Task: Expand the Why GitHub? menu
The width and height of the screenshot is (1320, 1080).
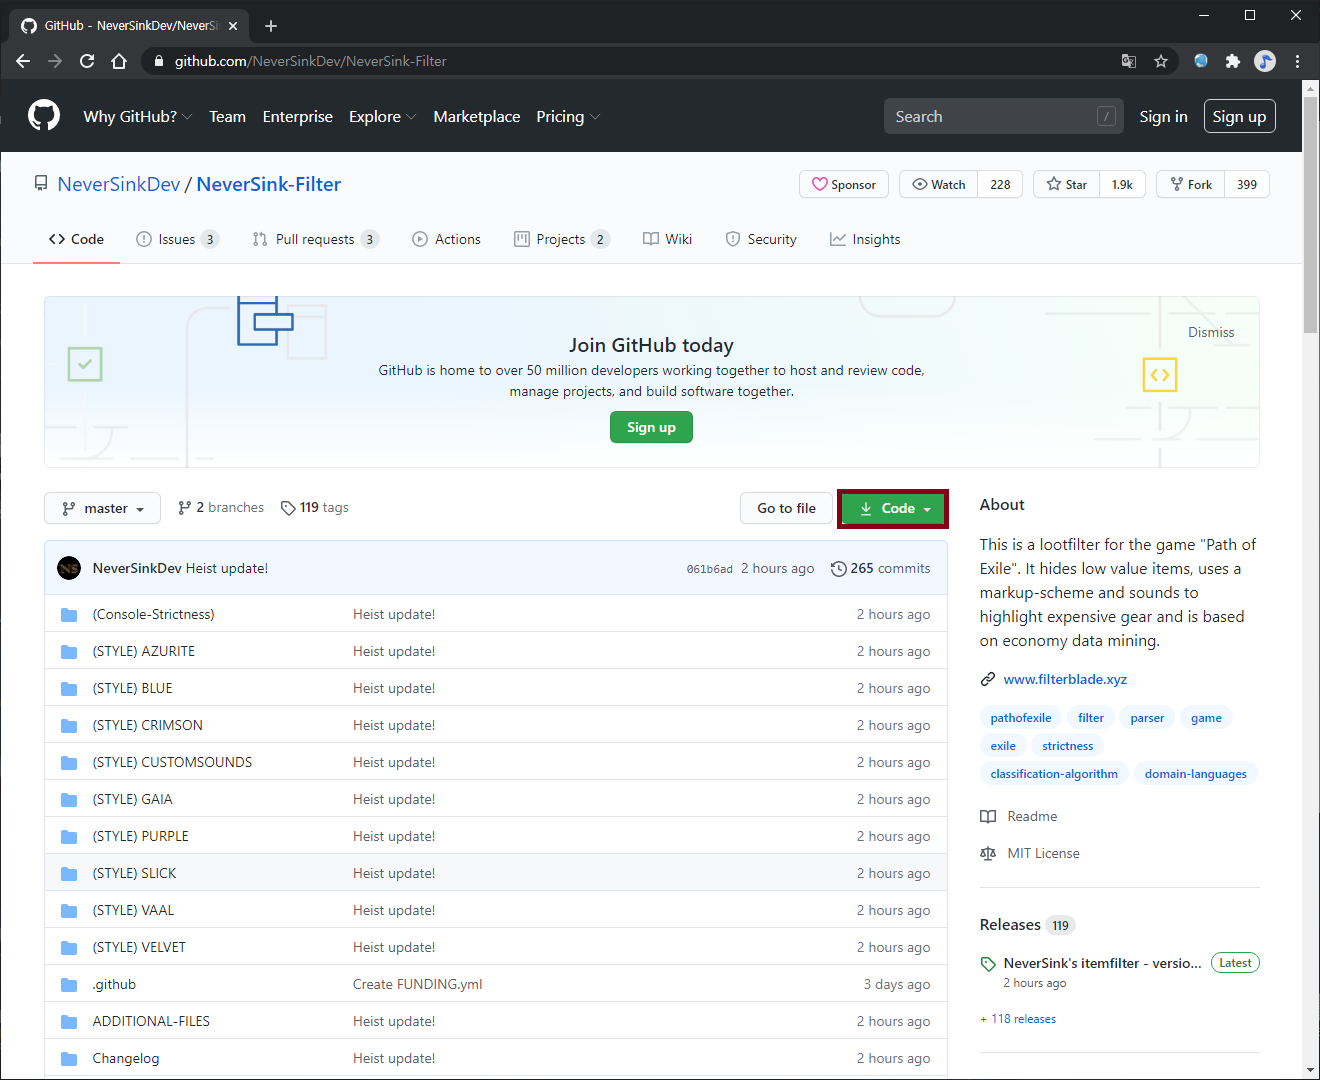Action: point(138,116)
